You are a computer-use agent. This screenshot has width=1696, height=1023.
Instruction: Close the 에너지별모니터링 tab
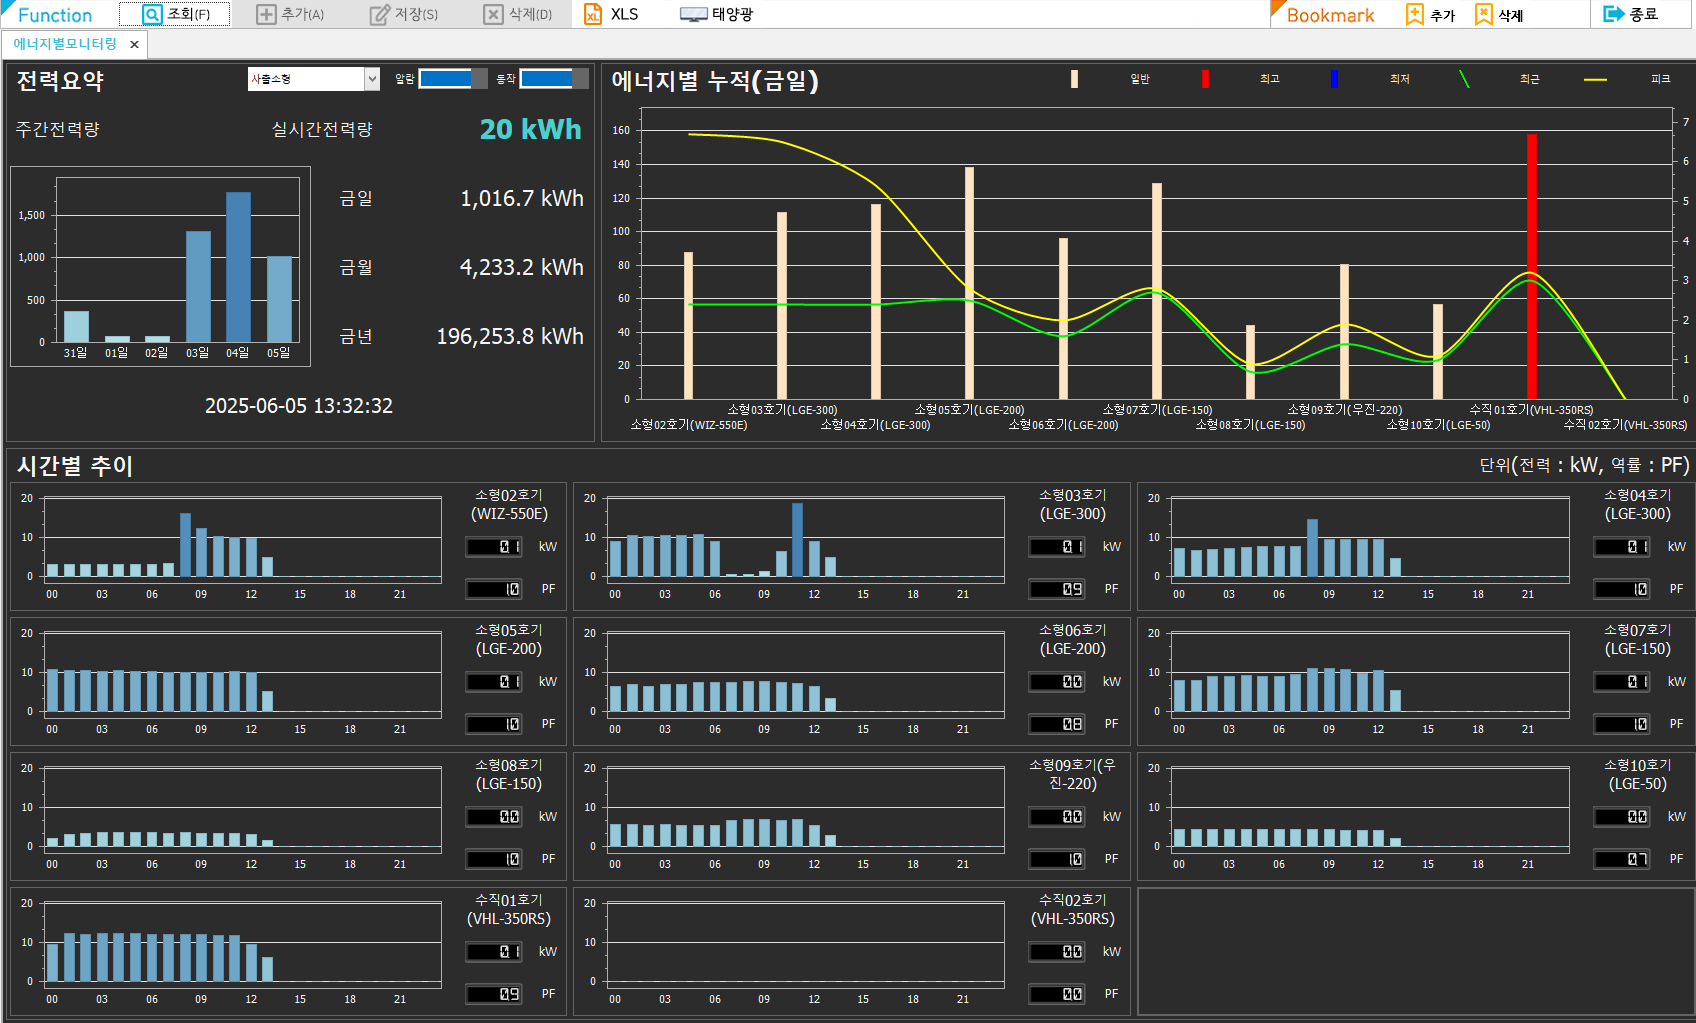pyautogui.click(x=134, y=45)
